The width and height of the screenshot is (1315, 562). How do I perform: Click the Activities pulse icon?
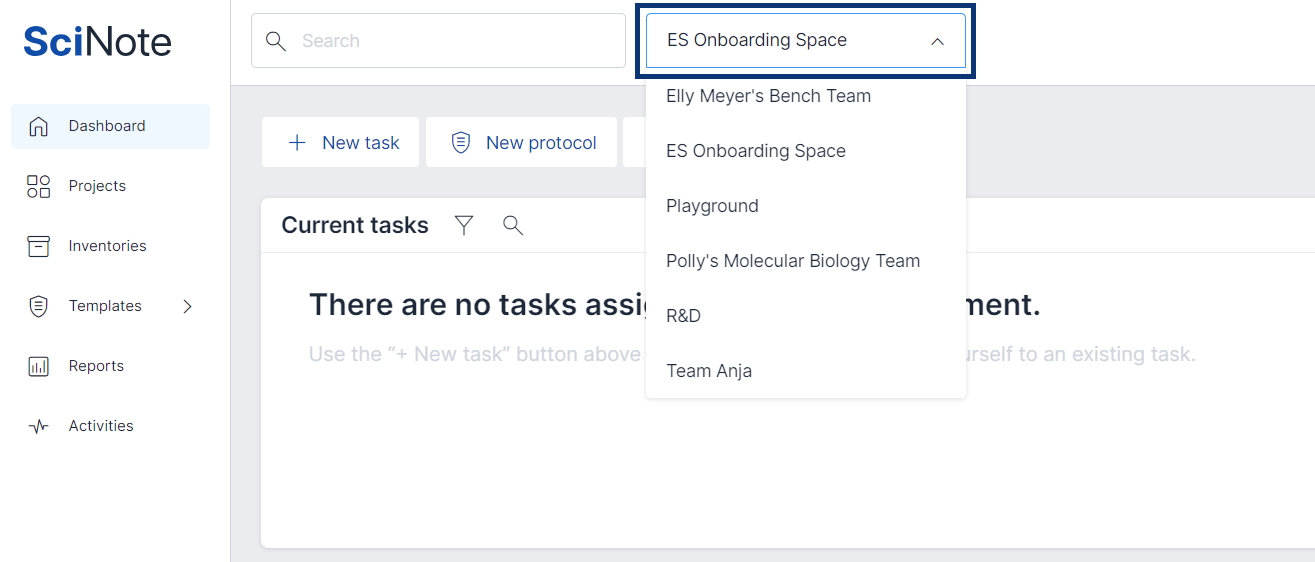point(39,426)
